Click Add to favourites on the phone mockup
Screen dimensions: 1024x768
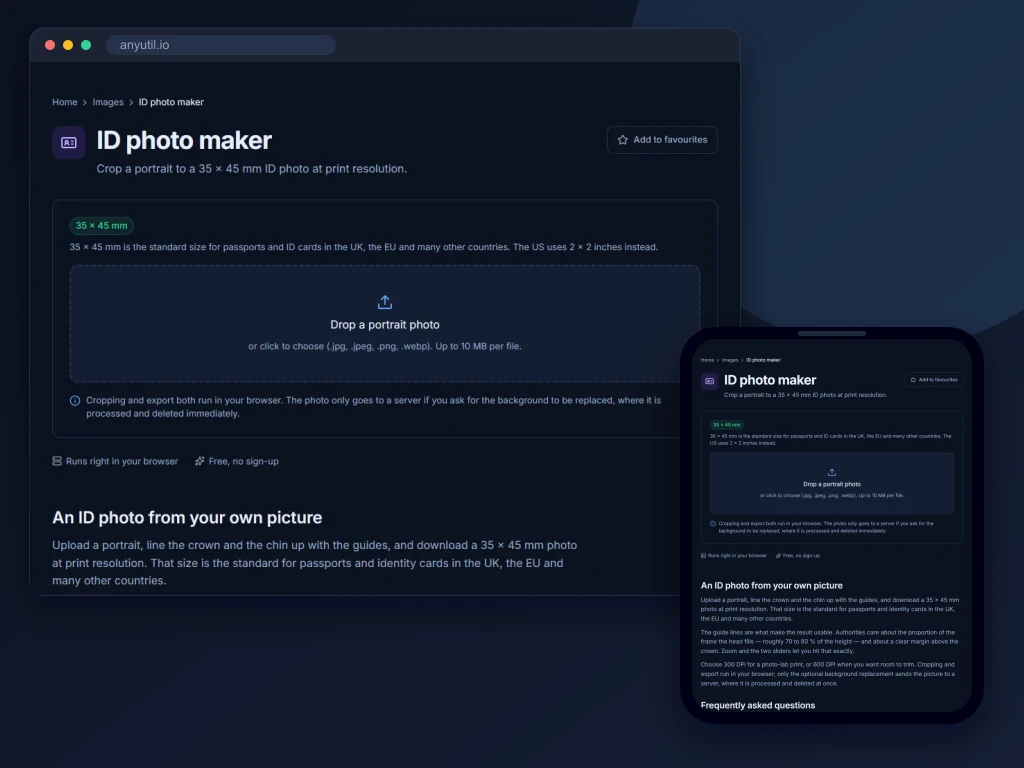pos(933,379)
